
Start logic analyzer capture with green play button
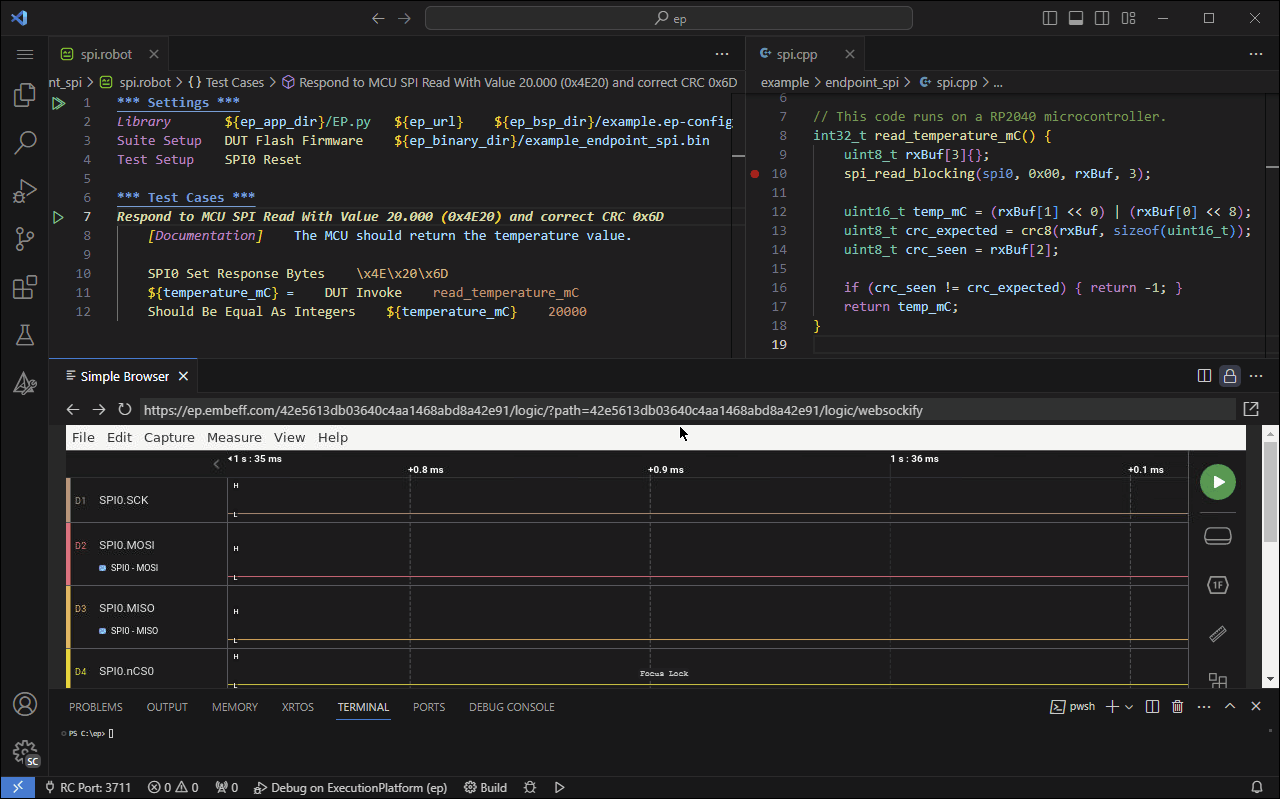(x=1217, y=482)
